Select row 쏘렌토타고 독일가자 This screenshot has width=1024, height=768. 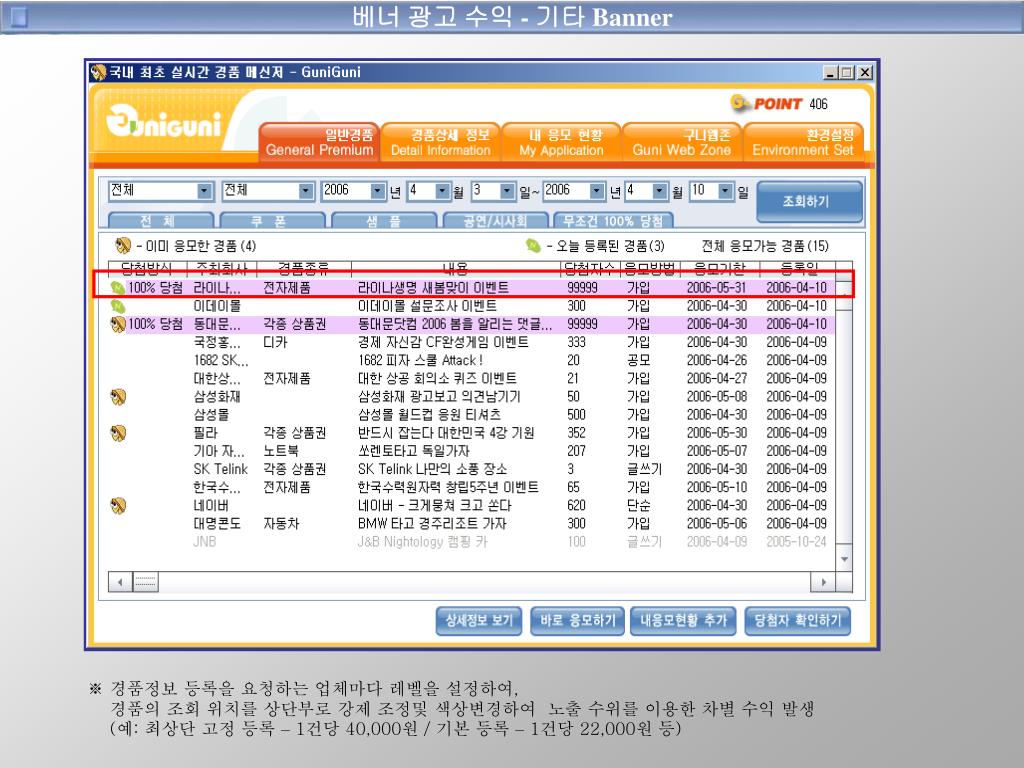click(472, 451)
